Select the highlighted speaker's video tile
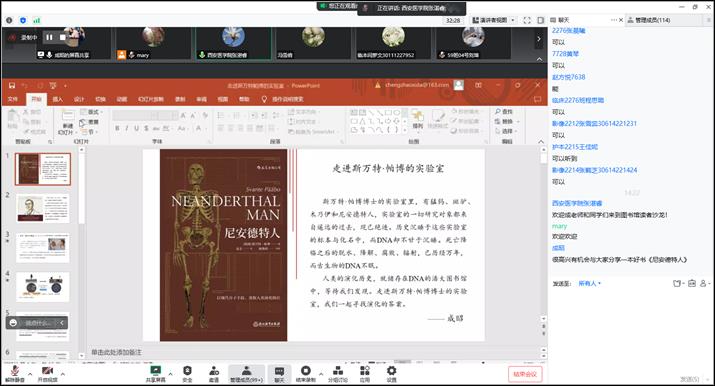715x386 pixels. click(233, 43)
